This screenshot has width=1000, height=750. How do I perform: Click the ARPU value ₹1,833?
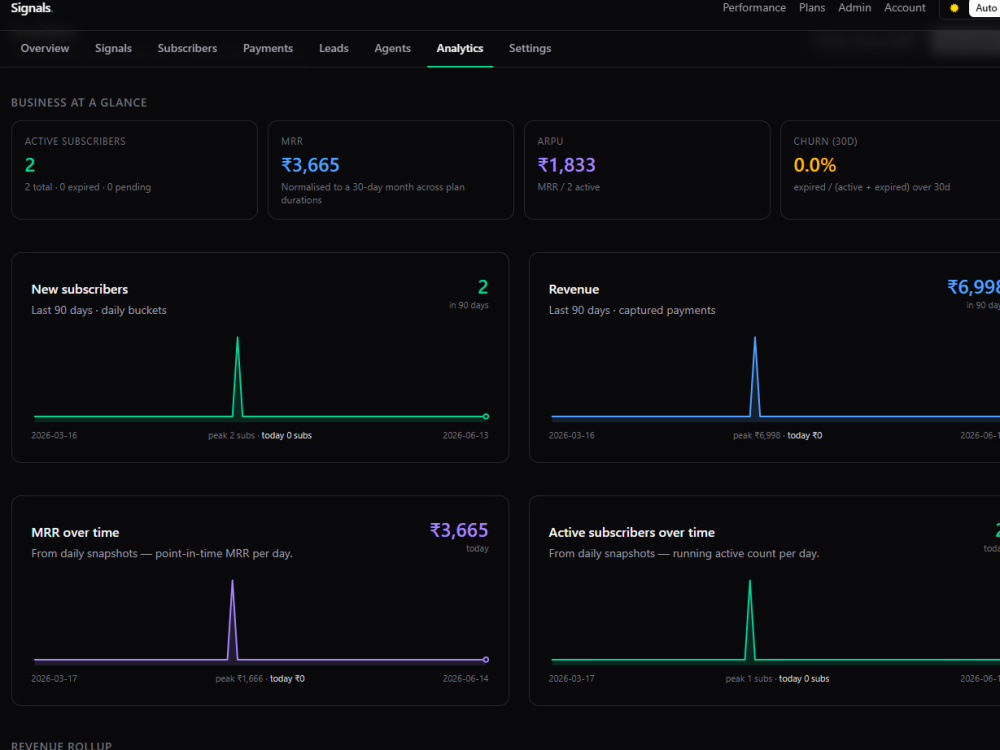tap(566, 165)
